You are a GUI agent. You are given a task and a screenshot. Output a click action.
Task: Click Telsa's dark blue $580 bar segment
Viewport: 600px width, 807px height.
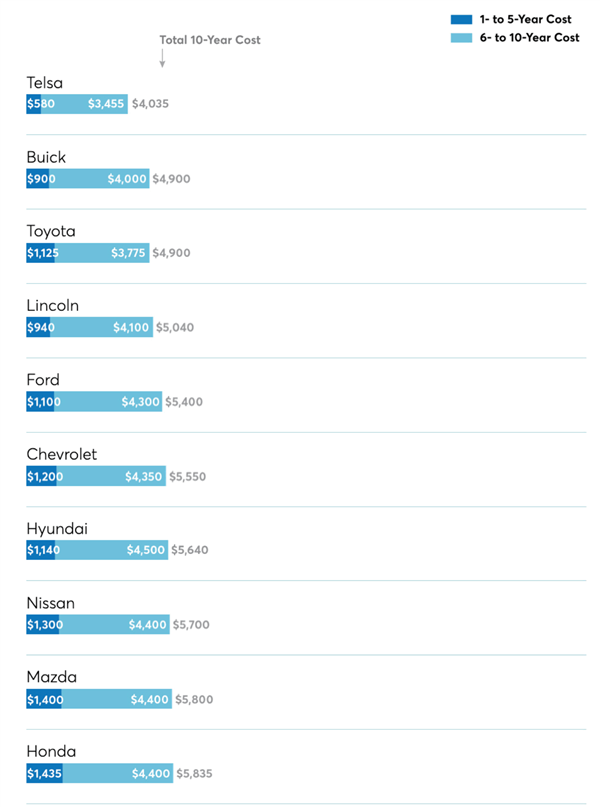coord(34,104)
